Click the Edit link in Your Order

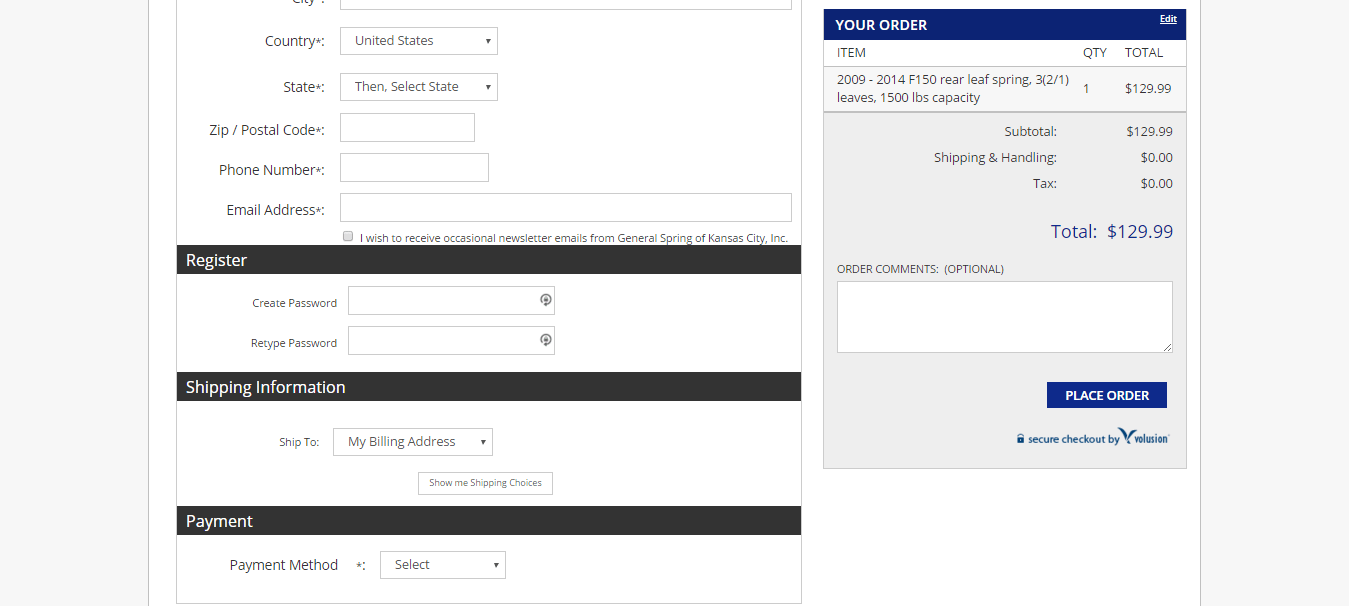point(1168,19)
